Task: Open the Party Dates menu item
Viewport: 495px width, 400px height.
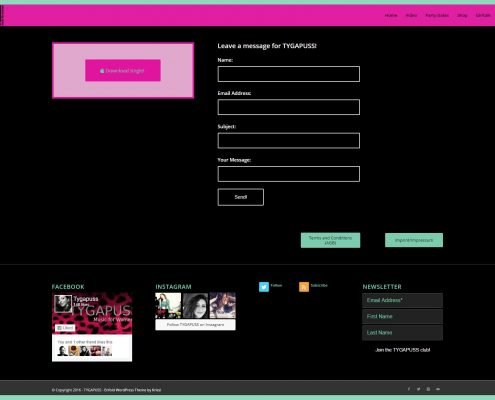Action: (x=437, y=15)
